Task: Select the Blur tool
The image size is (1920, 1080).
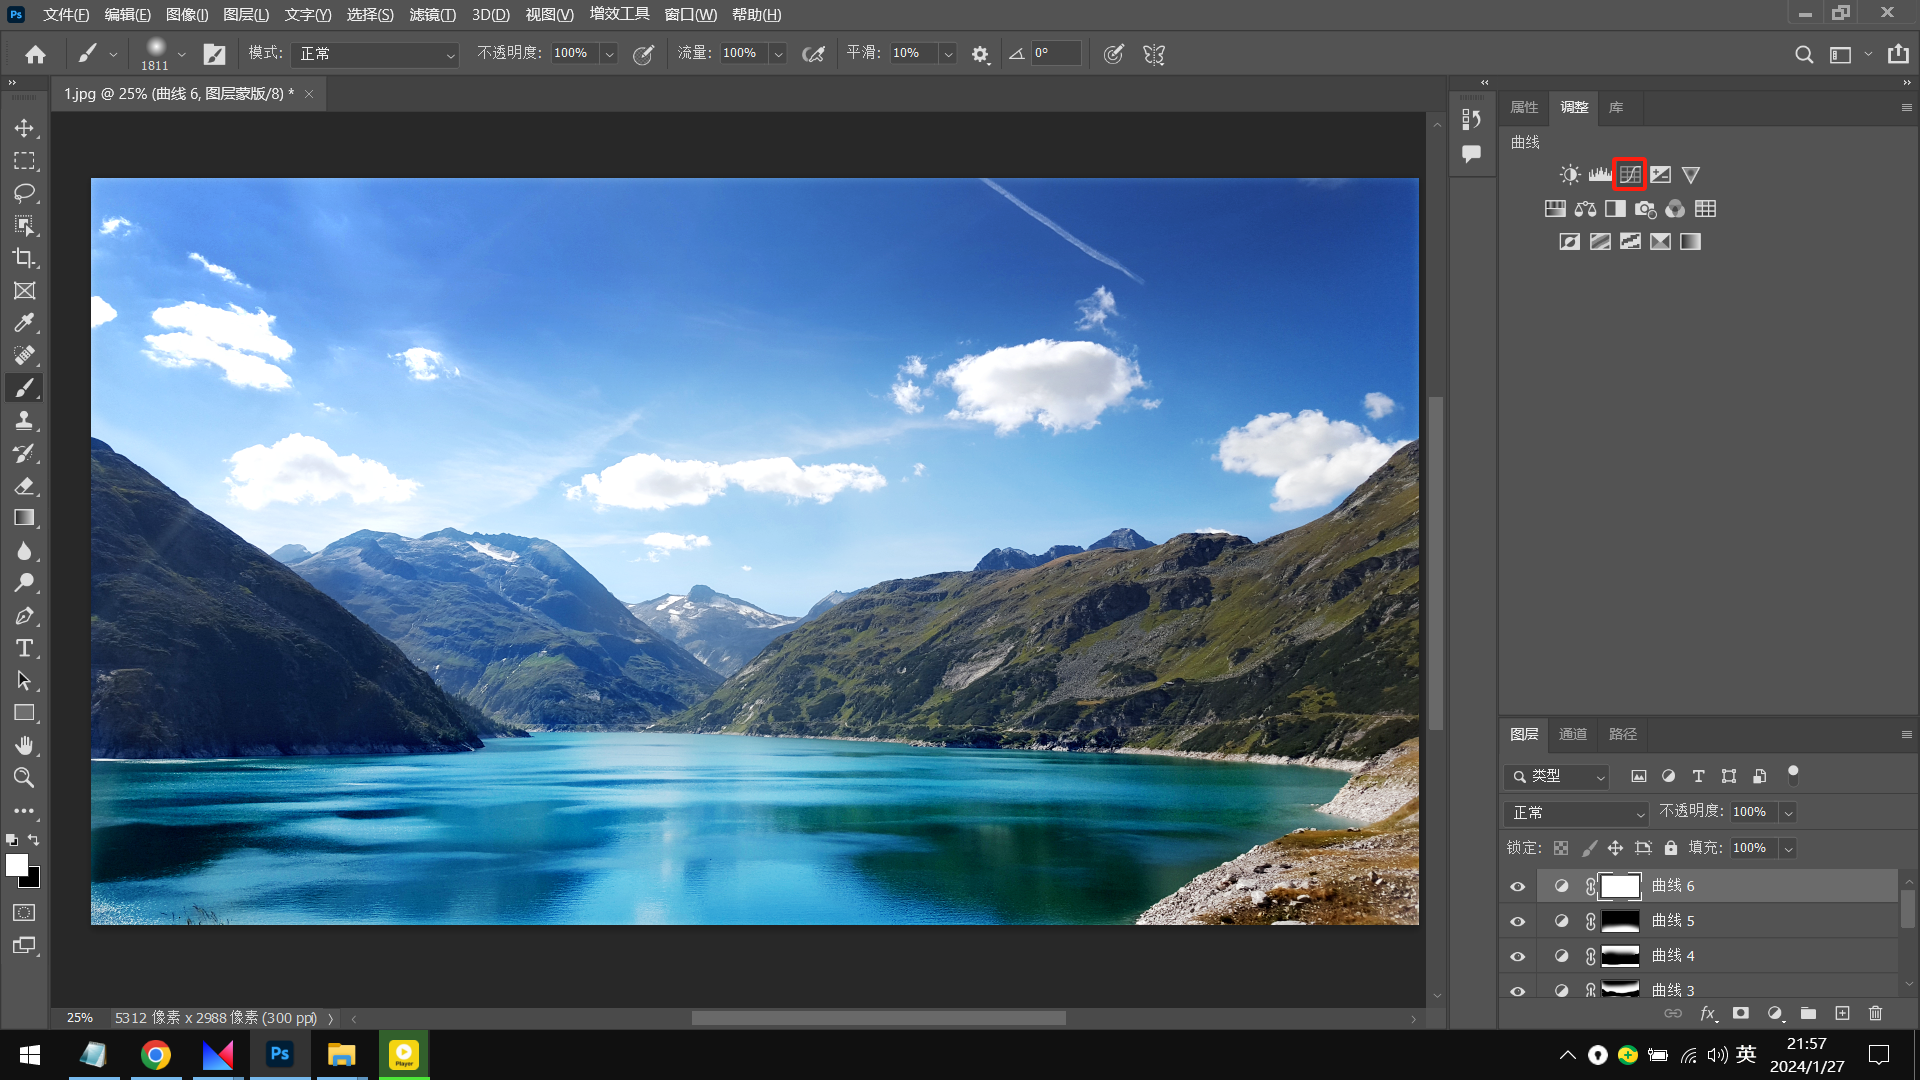Action: click(x=24, y=551)
